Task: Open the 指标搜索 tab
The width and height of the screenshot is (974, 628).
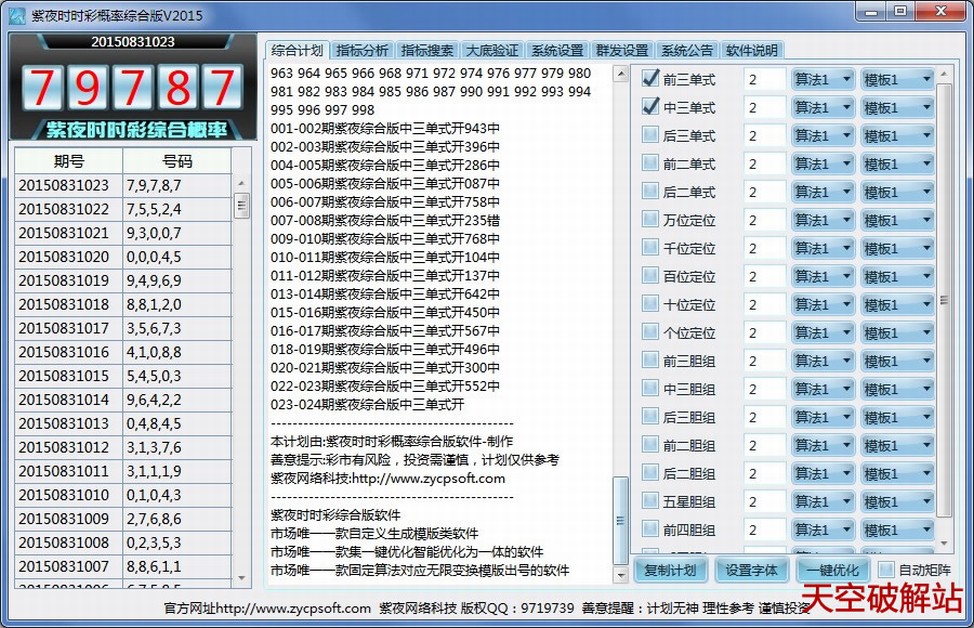Action: click(x=428, y=49)
